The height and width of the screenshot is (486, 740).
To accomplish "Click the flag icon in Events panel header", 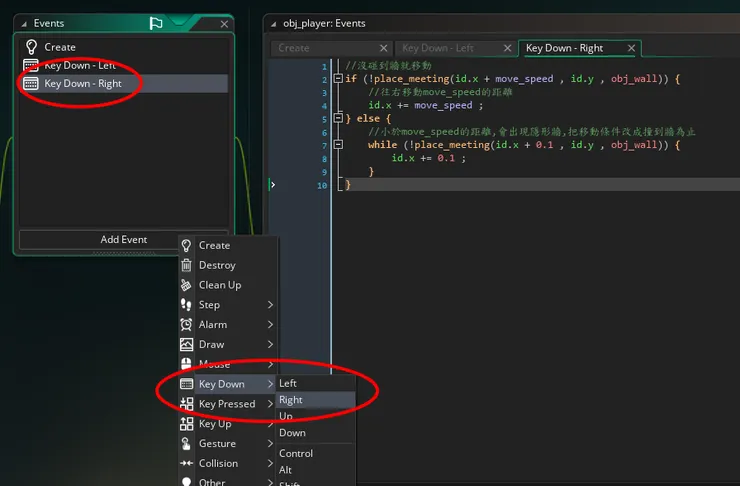I will [x=156, y=23].
